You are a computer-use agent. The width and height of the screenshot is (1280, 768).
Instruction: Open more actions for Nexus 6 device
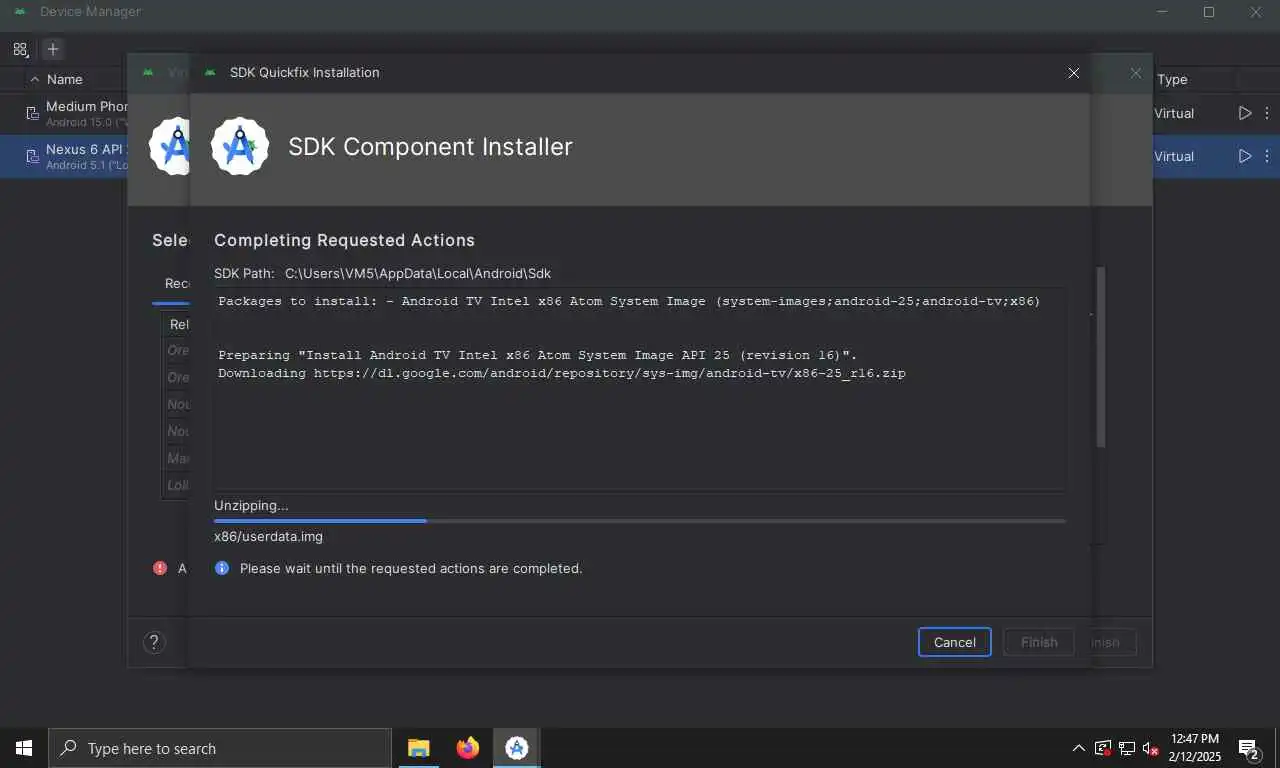1267,156
